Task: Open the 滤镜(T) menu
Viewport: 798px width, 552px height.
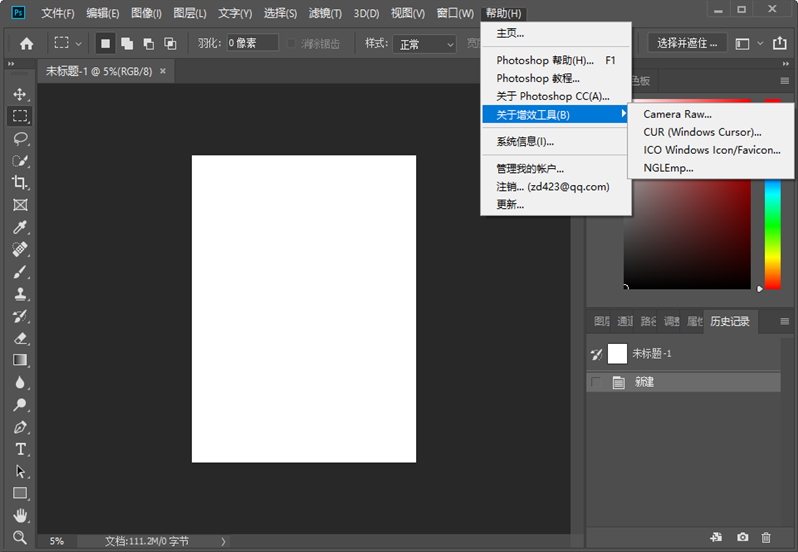Action: (325, 13)
